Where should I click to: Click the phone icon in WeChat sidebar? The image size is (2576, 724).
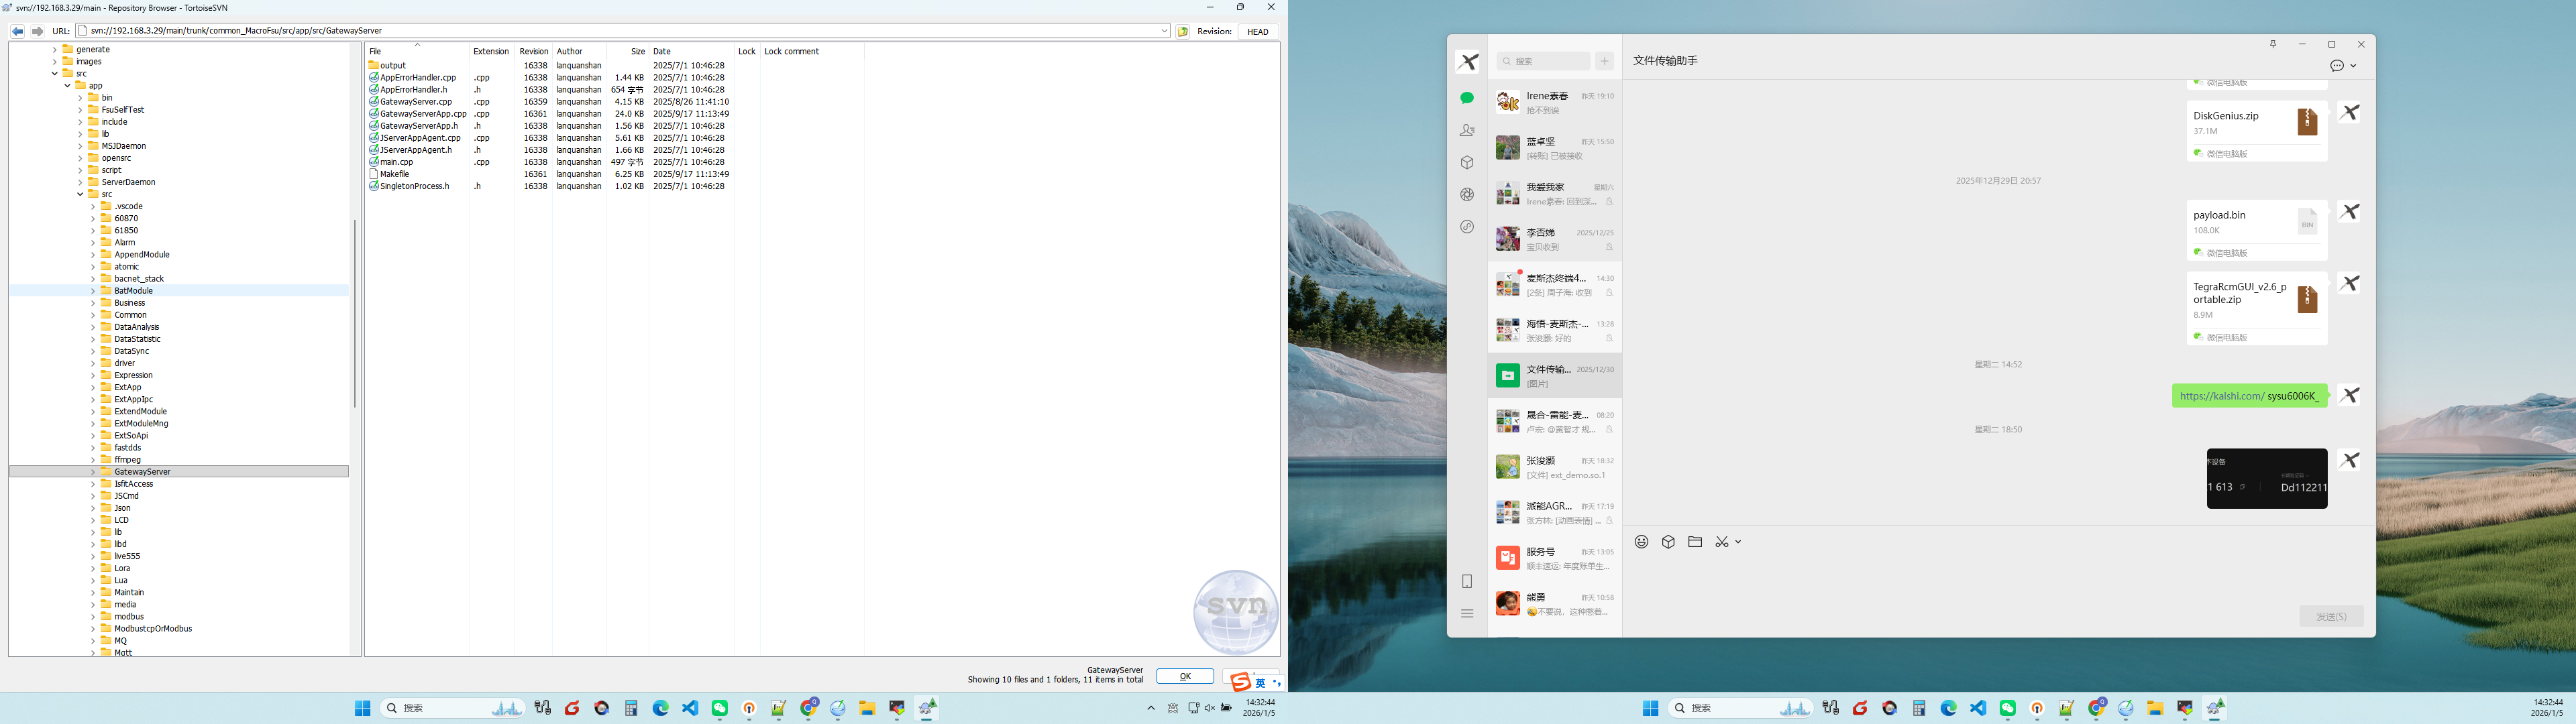point(1467,581)
